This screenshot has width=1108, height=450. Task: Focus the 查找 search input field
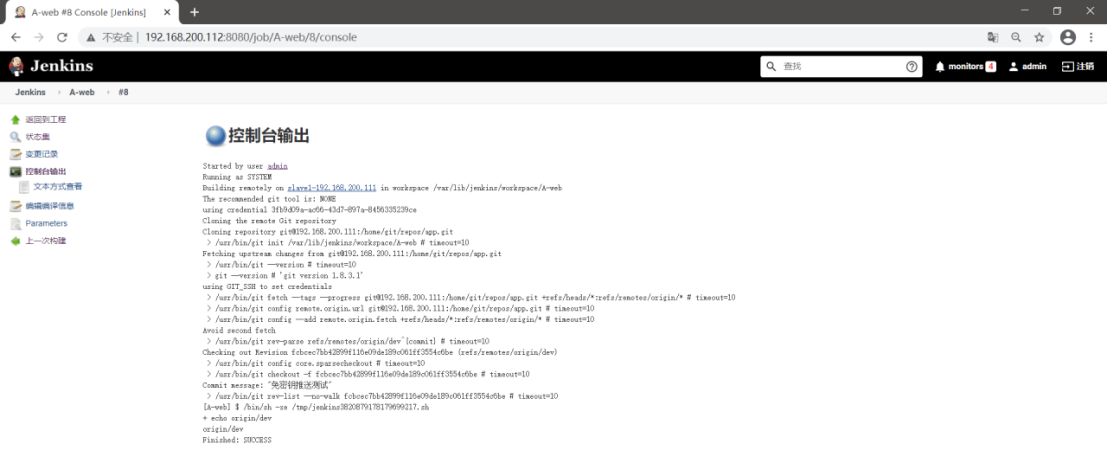click(841, 66)
